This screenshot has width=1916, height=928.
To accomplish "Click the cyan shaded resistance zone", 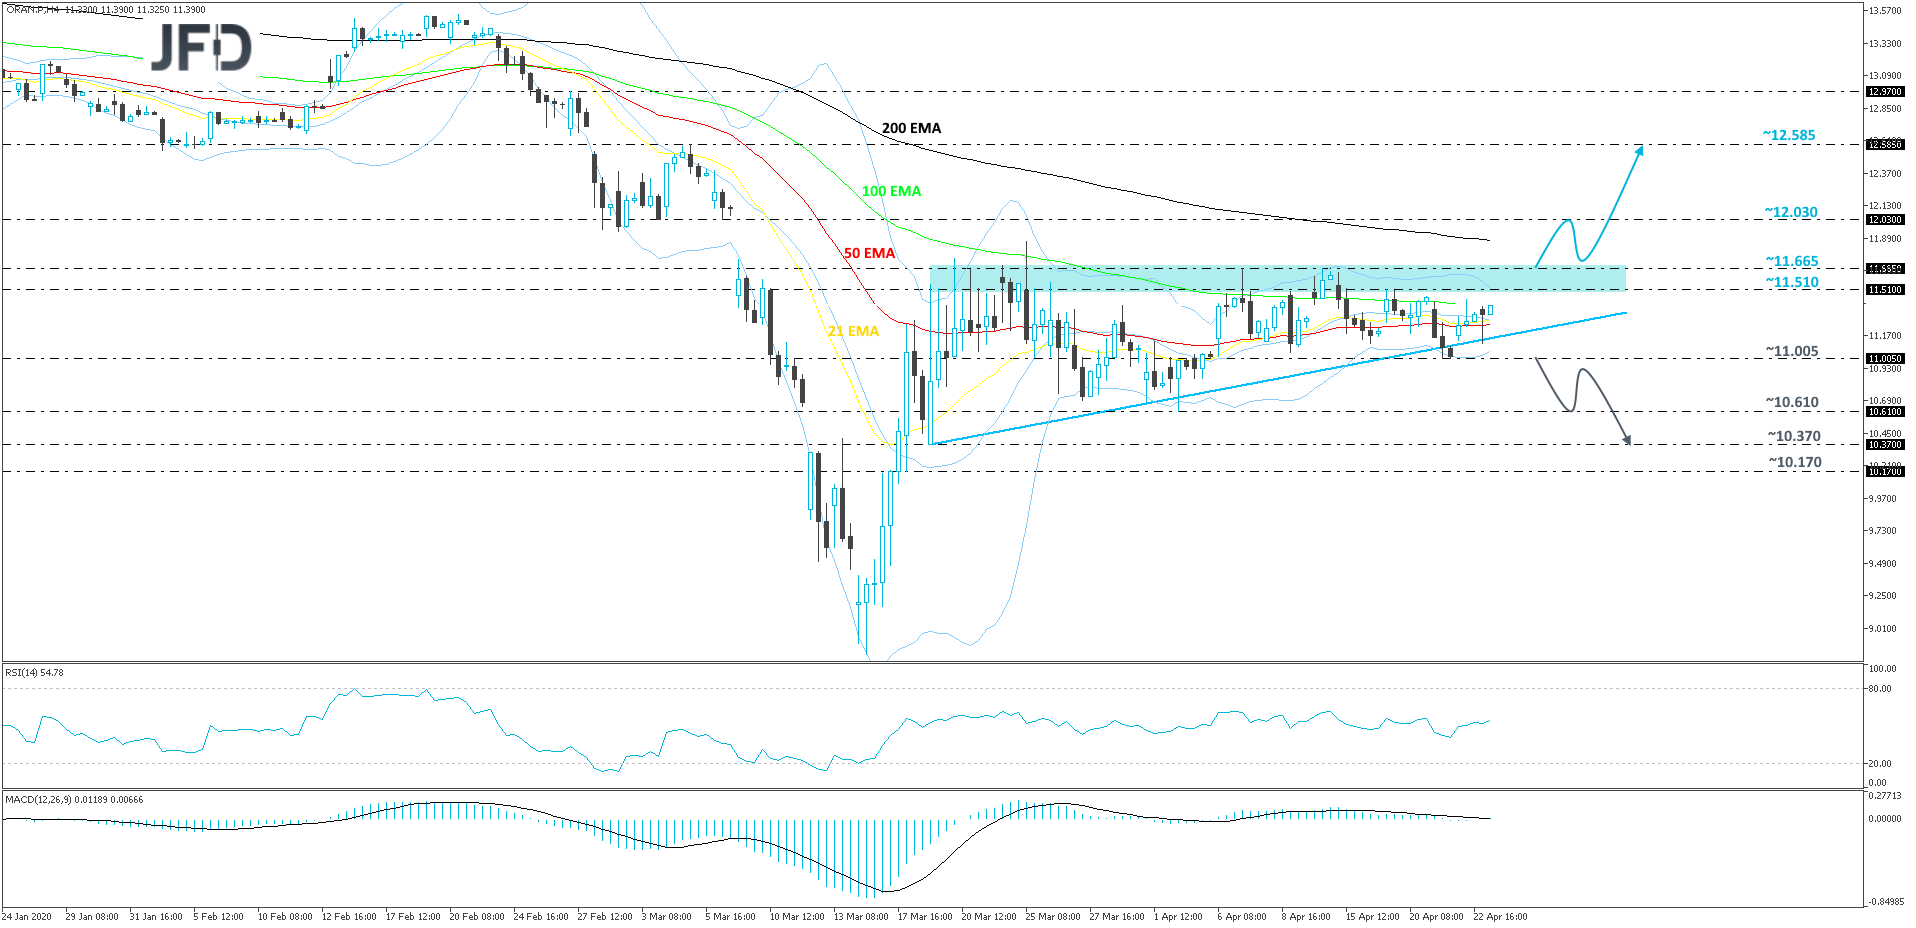I will pyautogui.click(x=1277, y=278).
